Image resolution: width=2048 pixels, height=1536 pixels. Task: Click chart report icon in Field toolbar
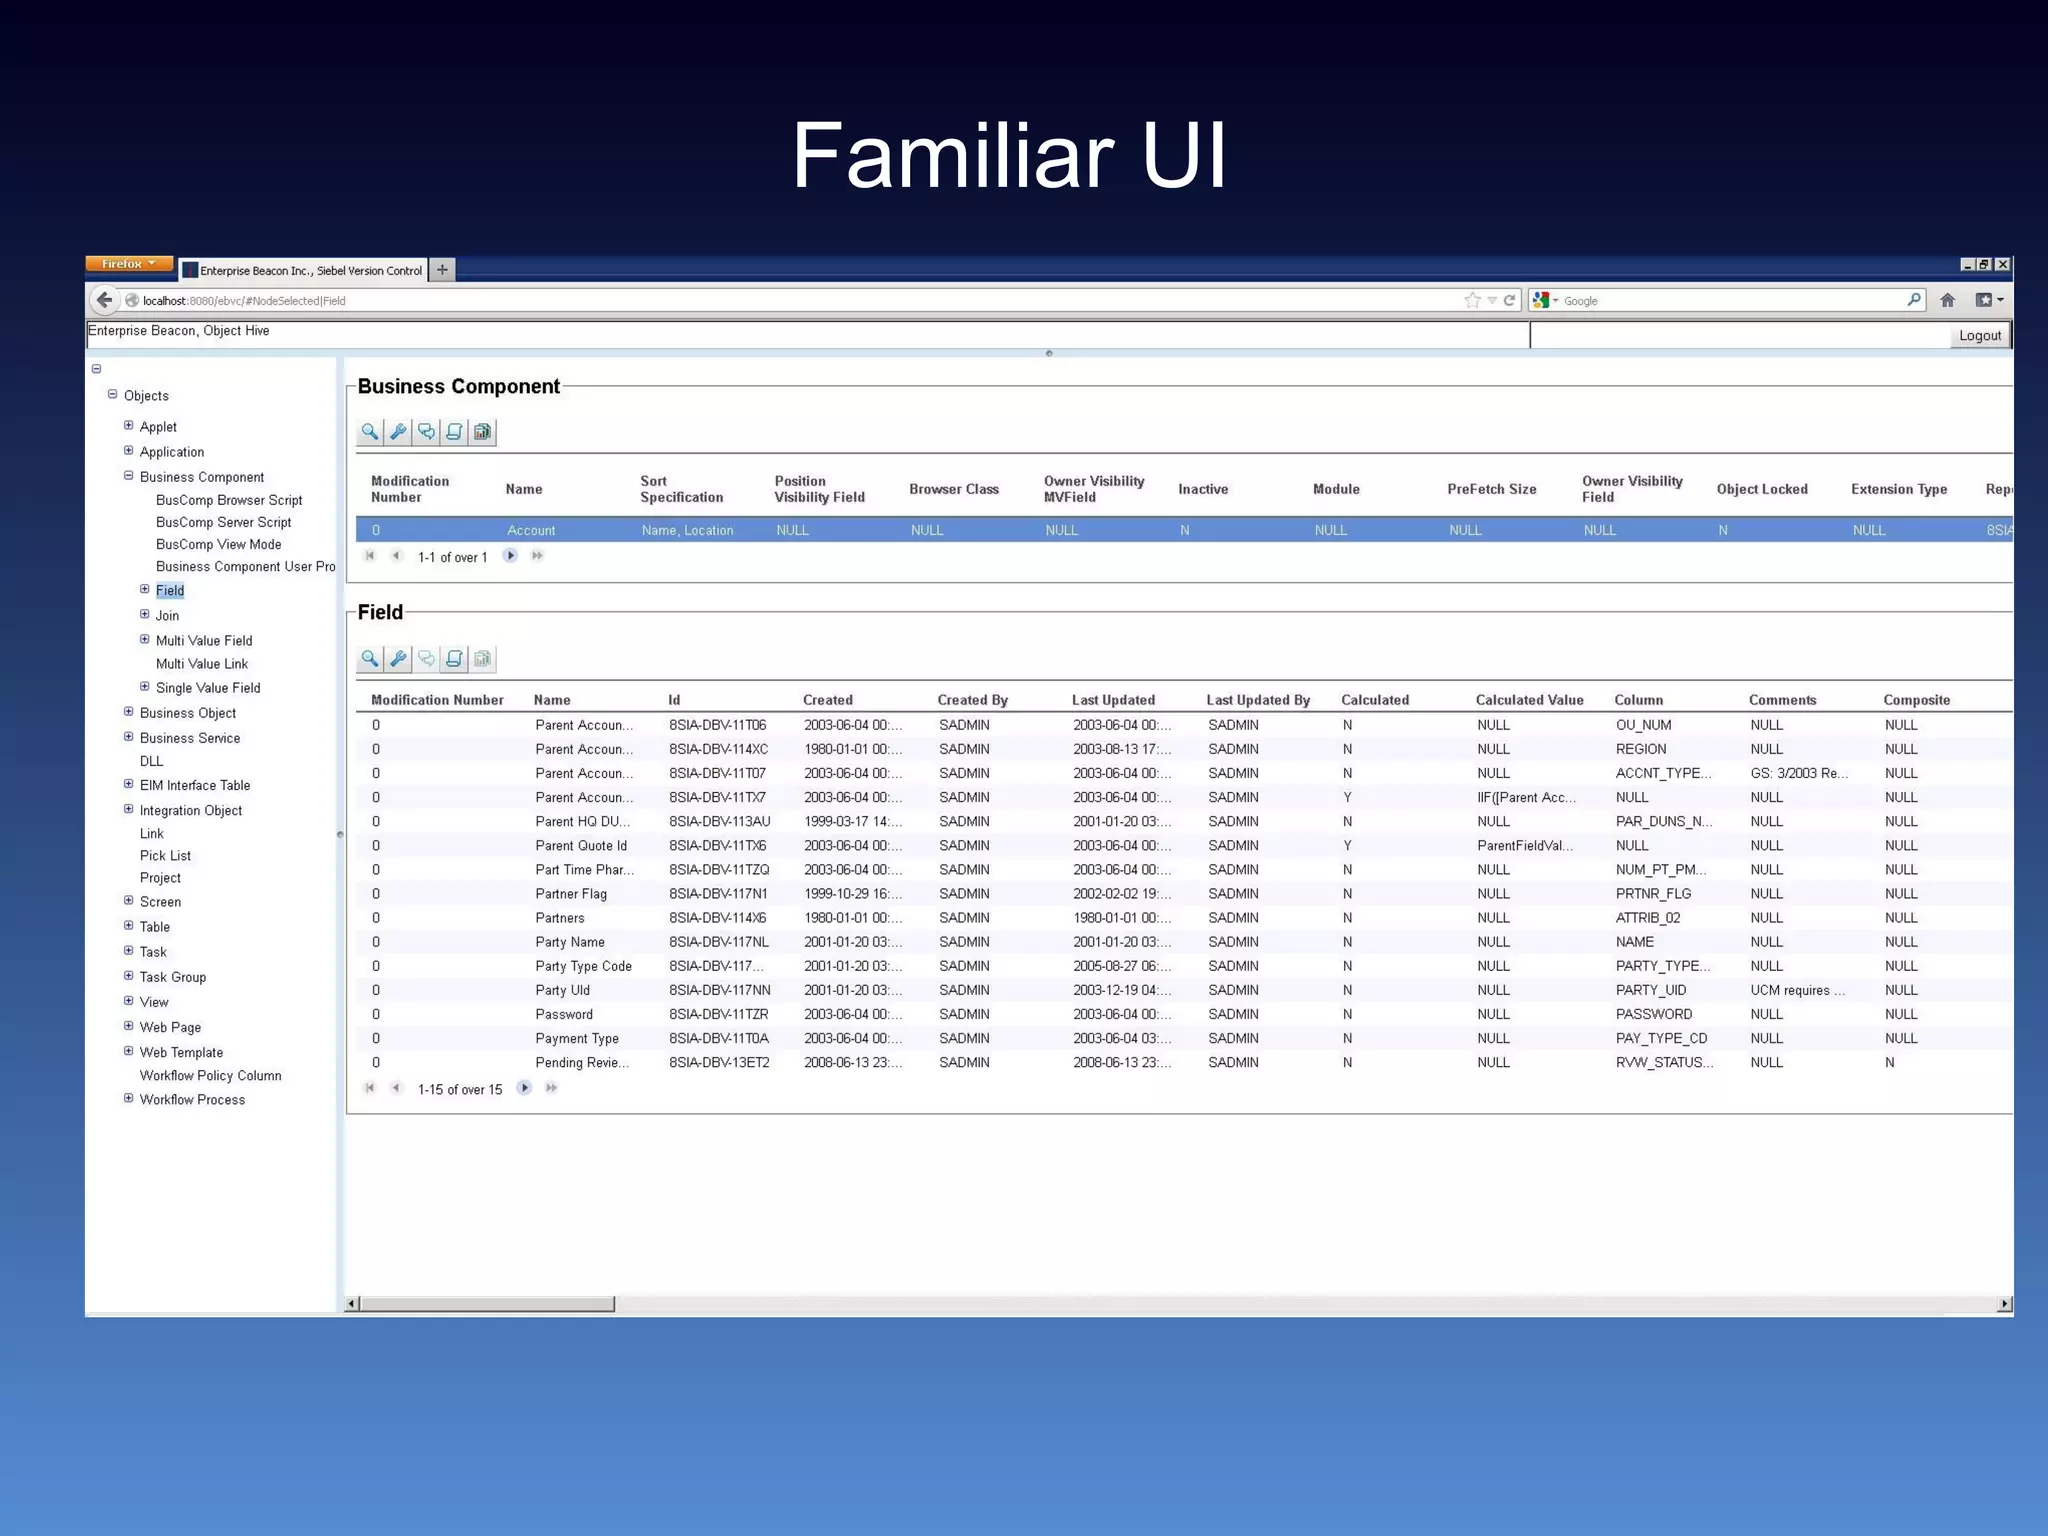point(482,659)
